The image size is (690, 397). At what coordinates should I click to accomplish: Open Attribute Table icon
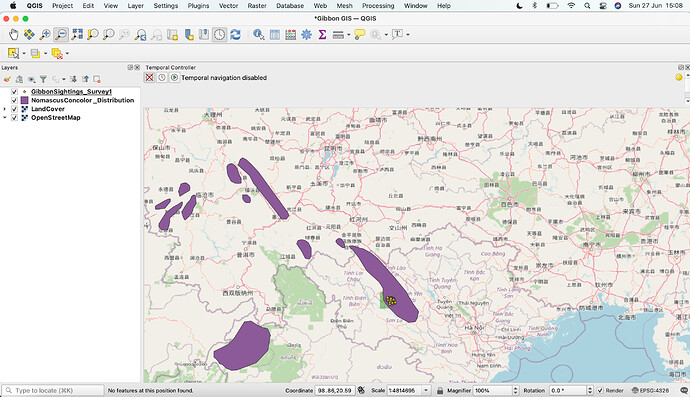click(x=275, y=34)
